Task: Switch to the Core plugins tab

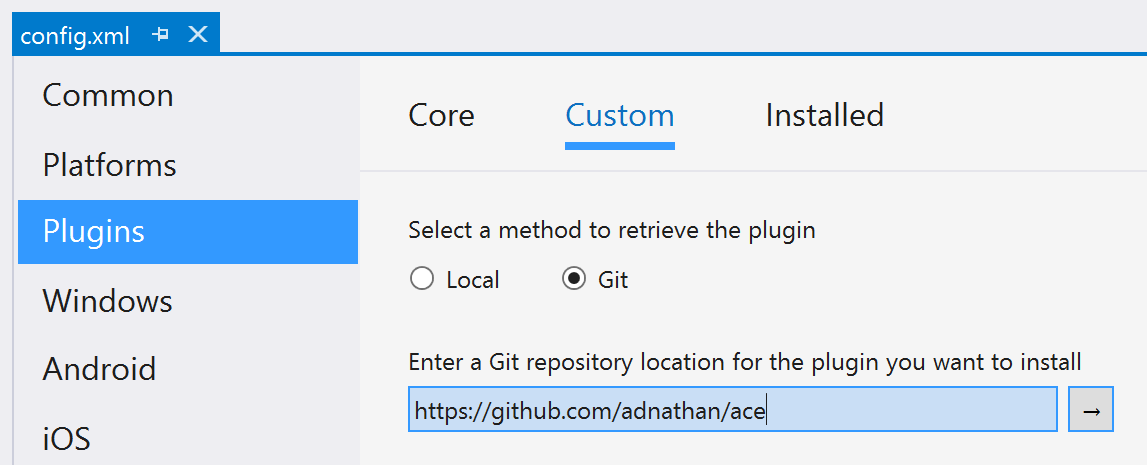Action: click(441, 116)
